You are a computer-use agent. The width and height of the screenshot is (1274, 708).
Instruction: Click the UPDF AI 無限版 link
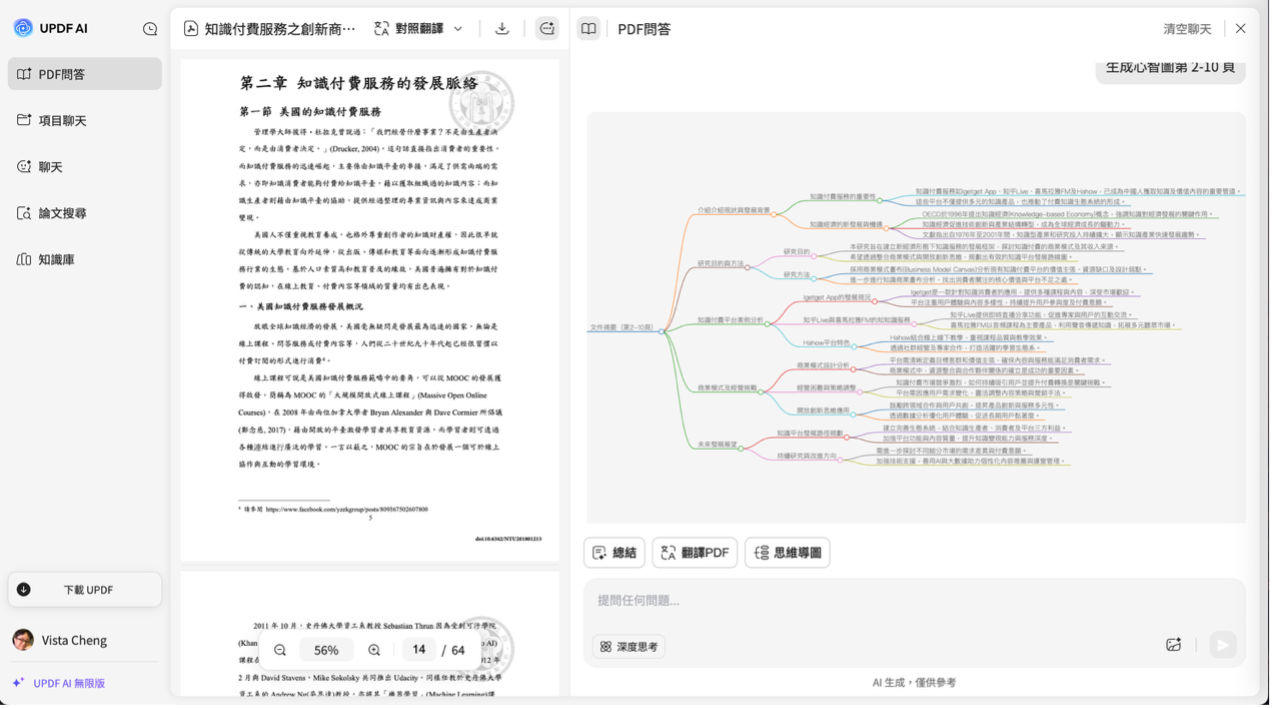point(59,683)
